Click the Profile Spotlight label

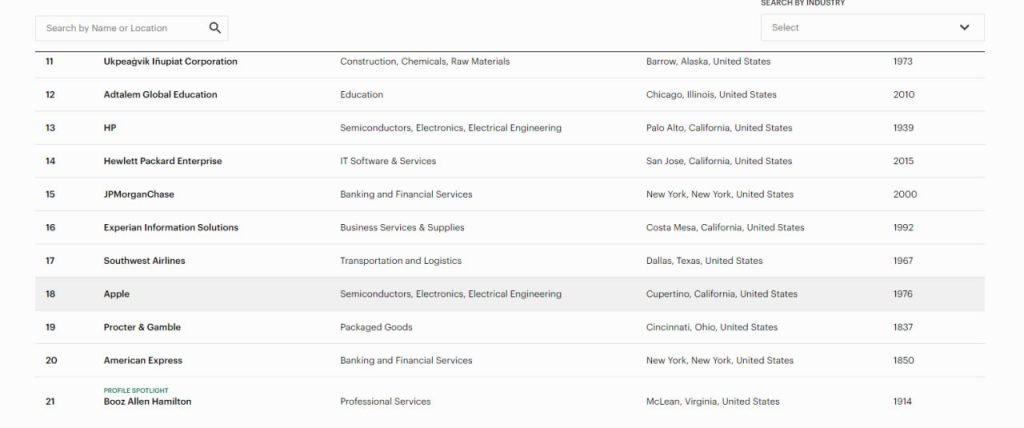136,390
